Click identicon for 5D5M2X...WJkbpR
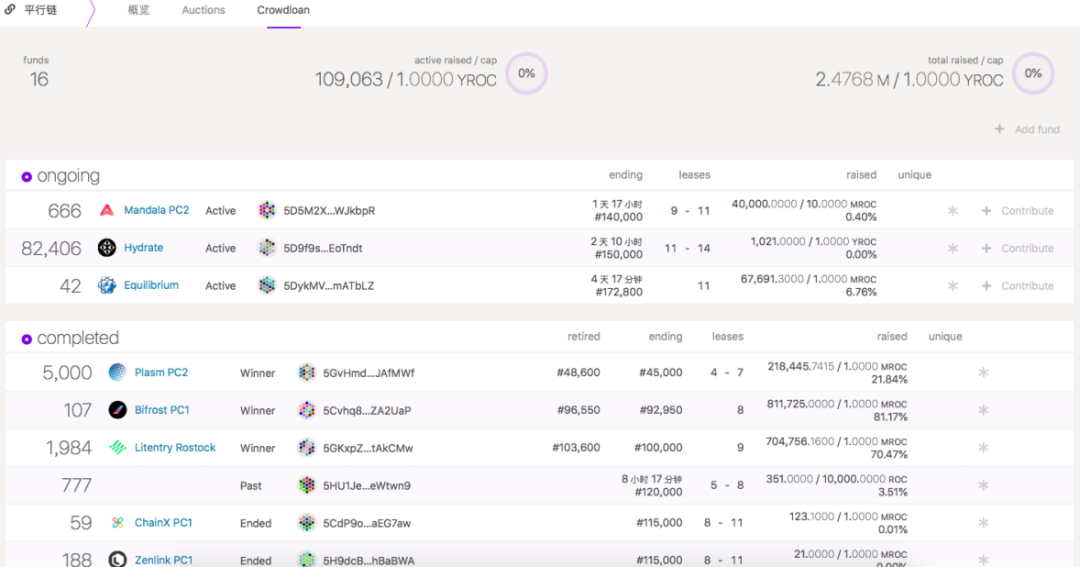1080x567 pixels. [x=267, y=210]
